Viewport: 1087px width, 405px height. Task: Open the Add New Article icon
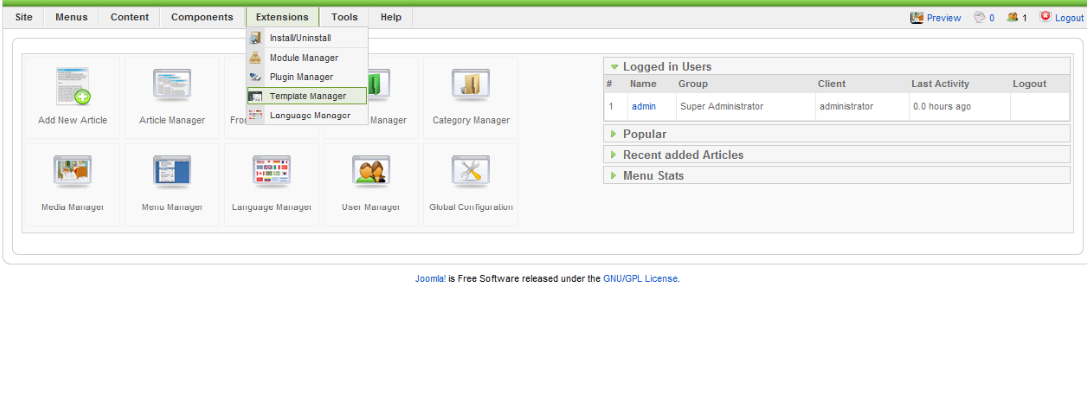73,86
